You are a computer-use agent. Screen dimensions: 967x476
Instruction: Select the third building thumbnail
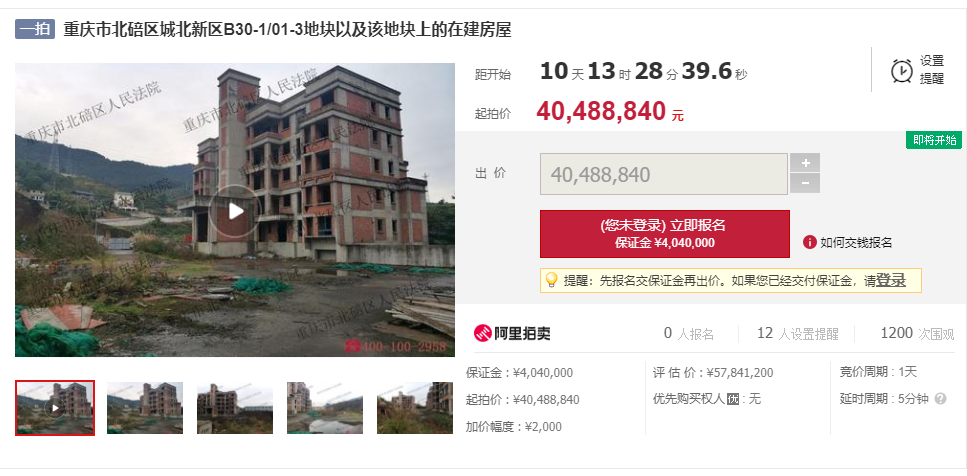coord(235,408)
